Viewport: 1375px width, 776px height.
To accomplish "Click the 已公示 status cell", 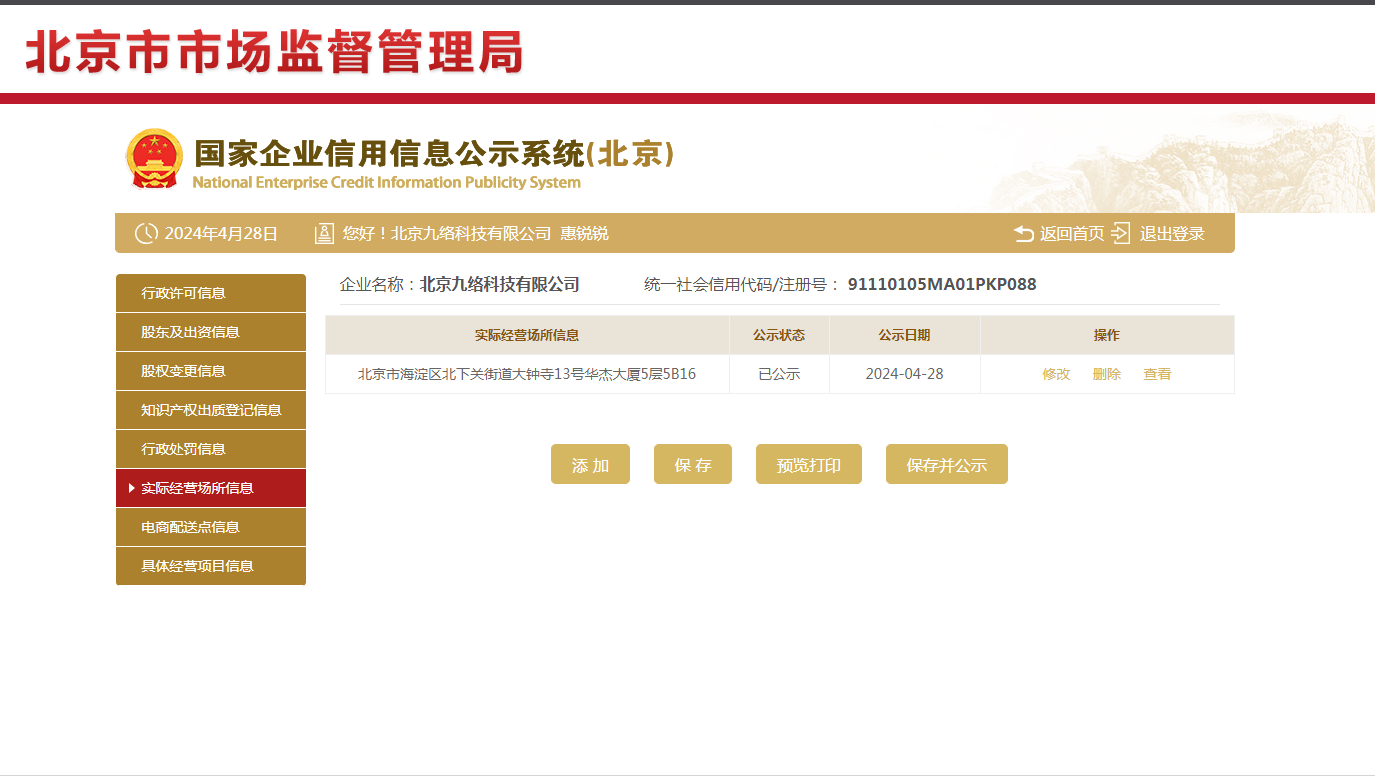I will [x=779, y=374].
